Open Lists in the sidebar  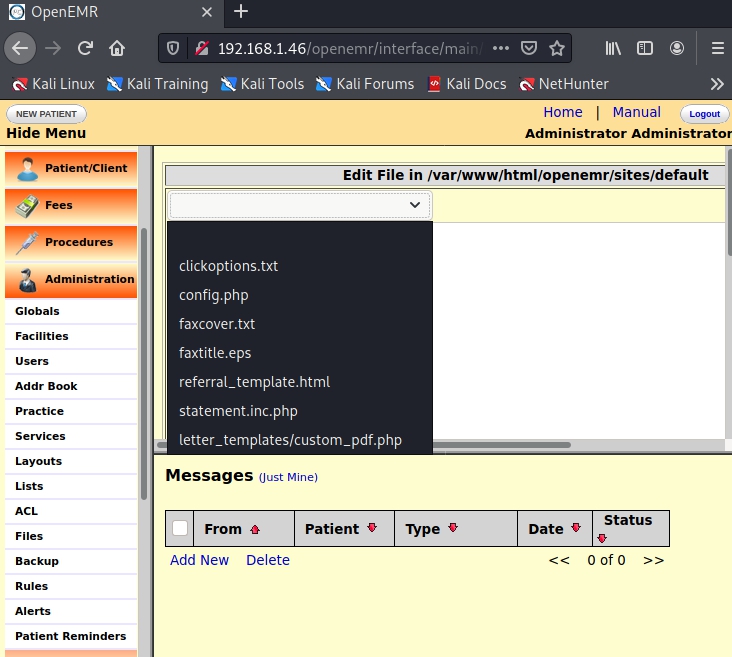tap(29, 486)
